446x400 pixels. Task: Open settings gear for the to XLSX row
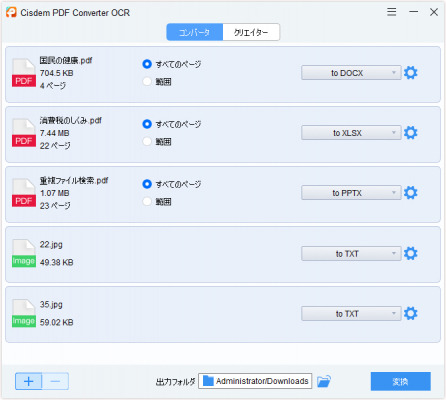tap(410, 133)
